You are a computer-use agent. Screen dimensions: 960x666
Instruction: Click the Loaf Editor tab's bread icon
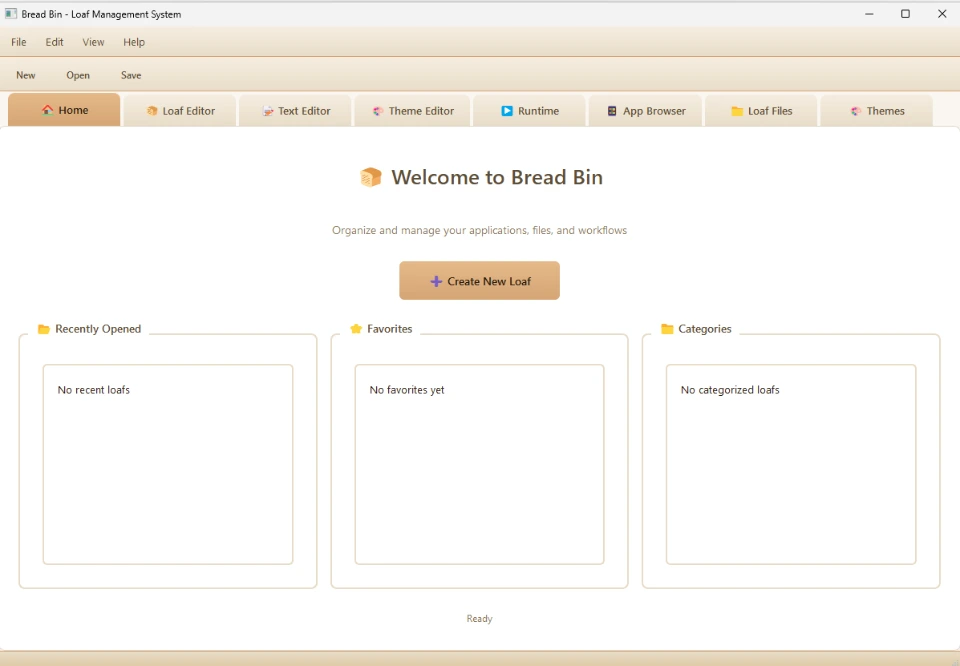(x=152, y=111)
